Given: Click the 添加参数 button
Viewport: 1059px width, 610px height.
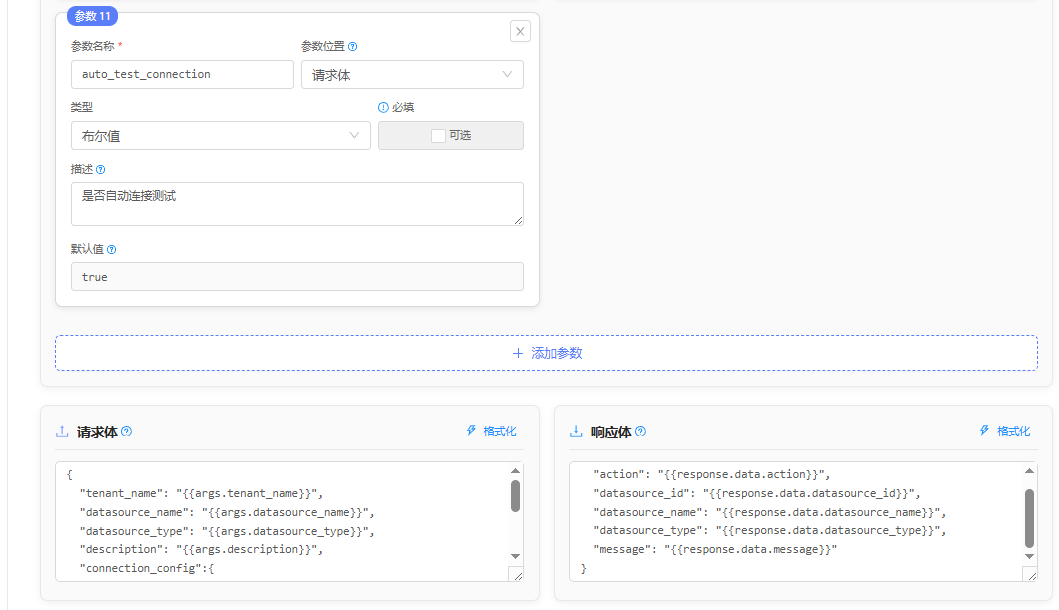Looking at the screenshot, I should (x=546, y=353).
